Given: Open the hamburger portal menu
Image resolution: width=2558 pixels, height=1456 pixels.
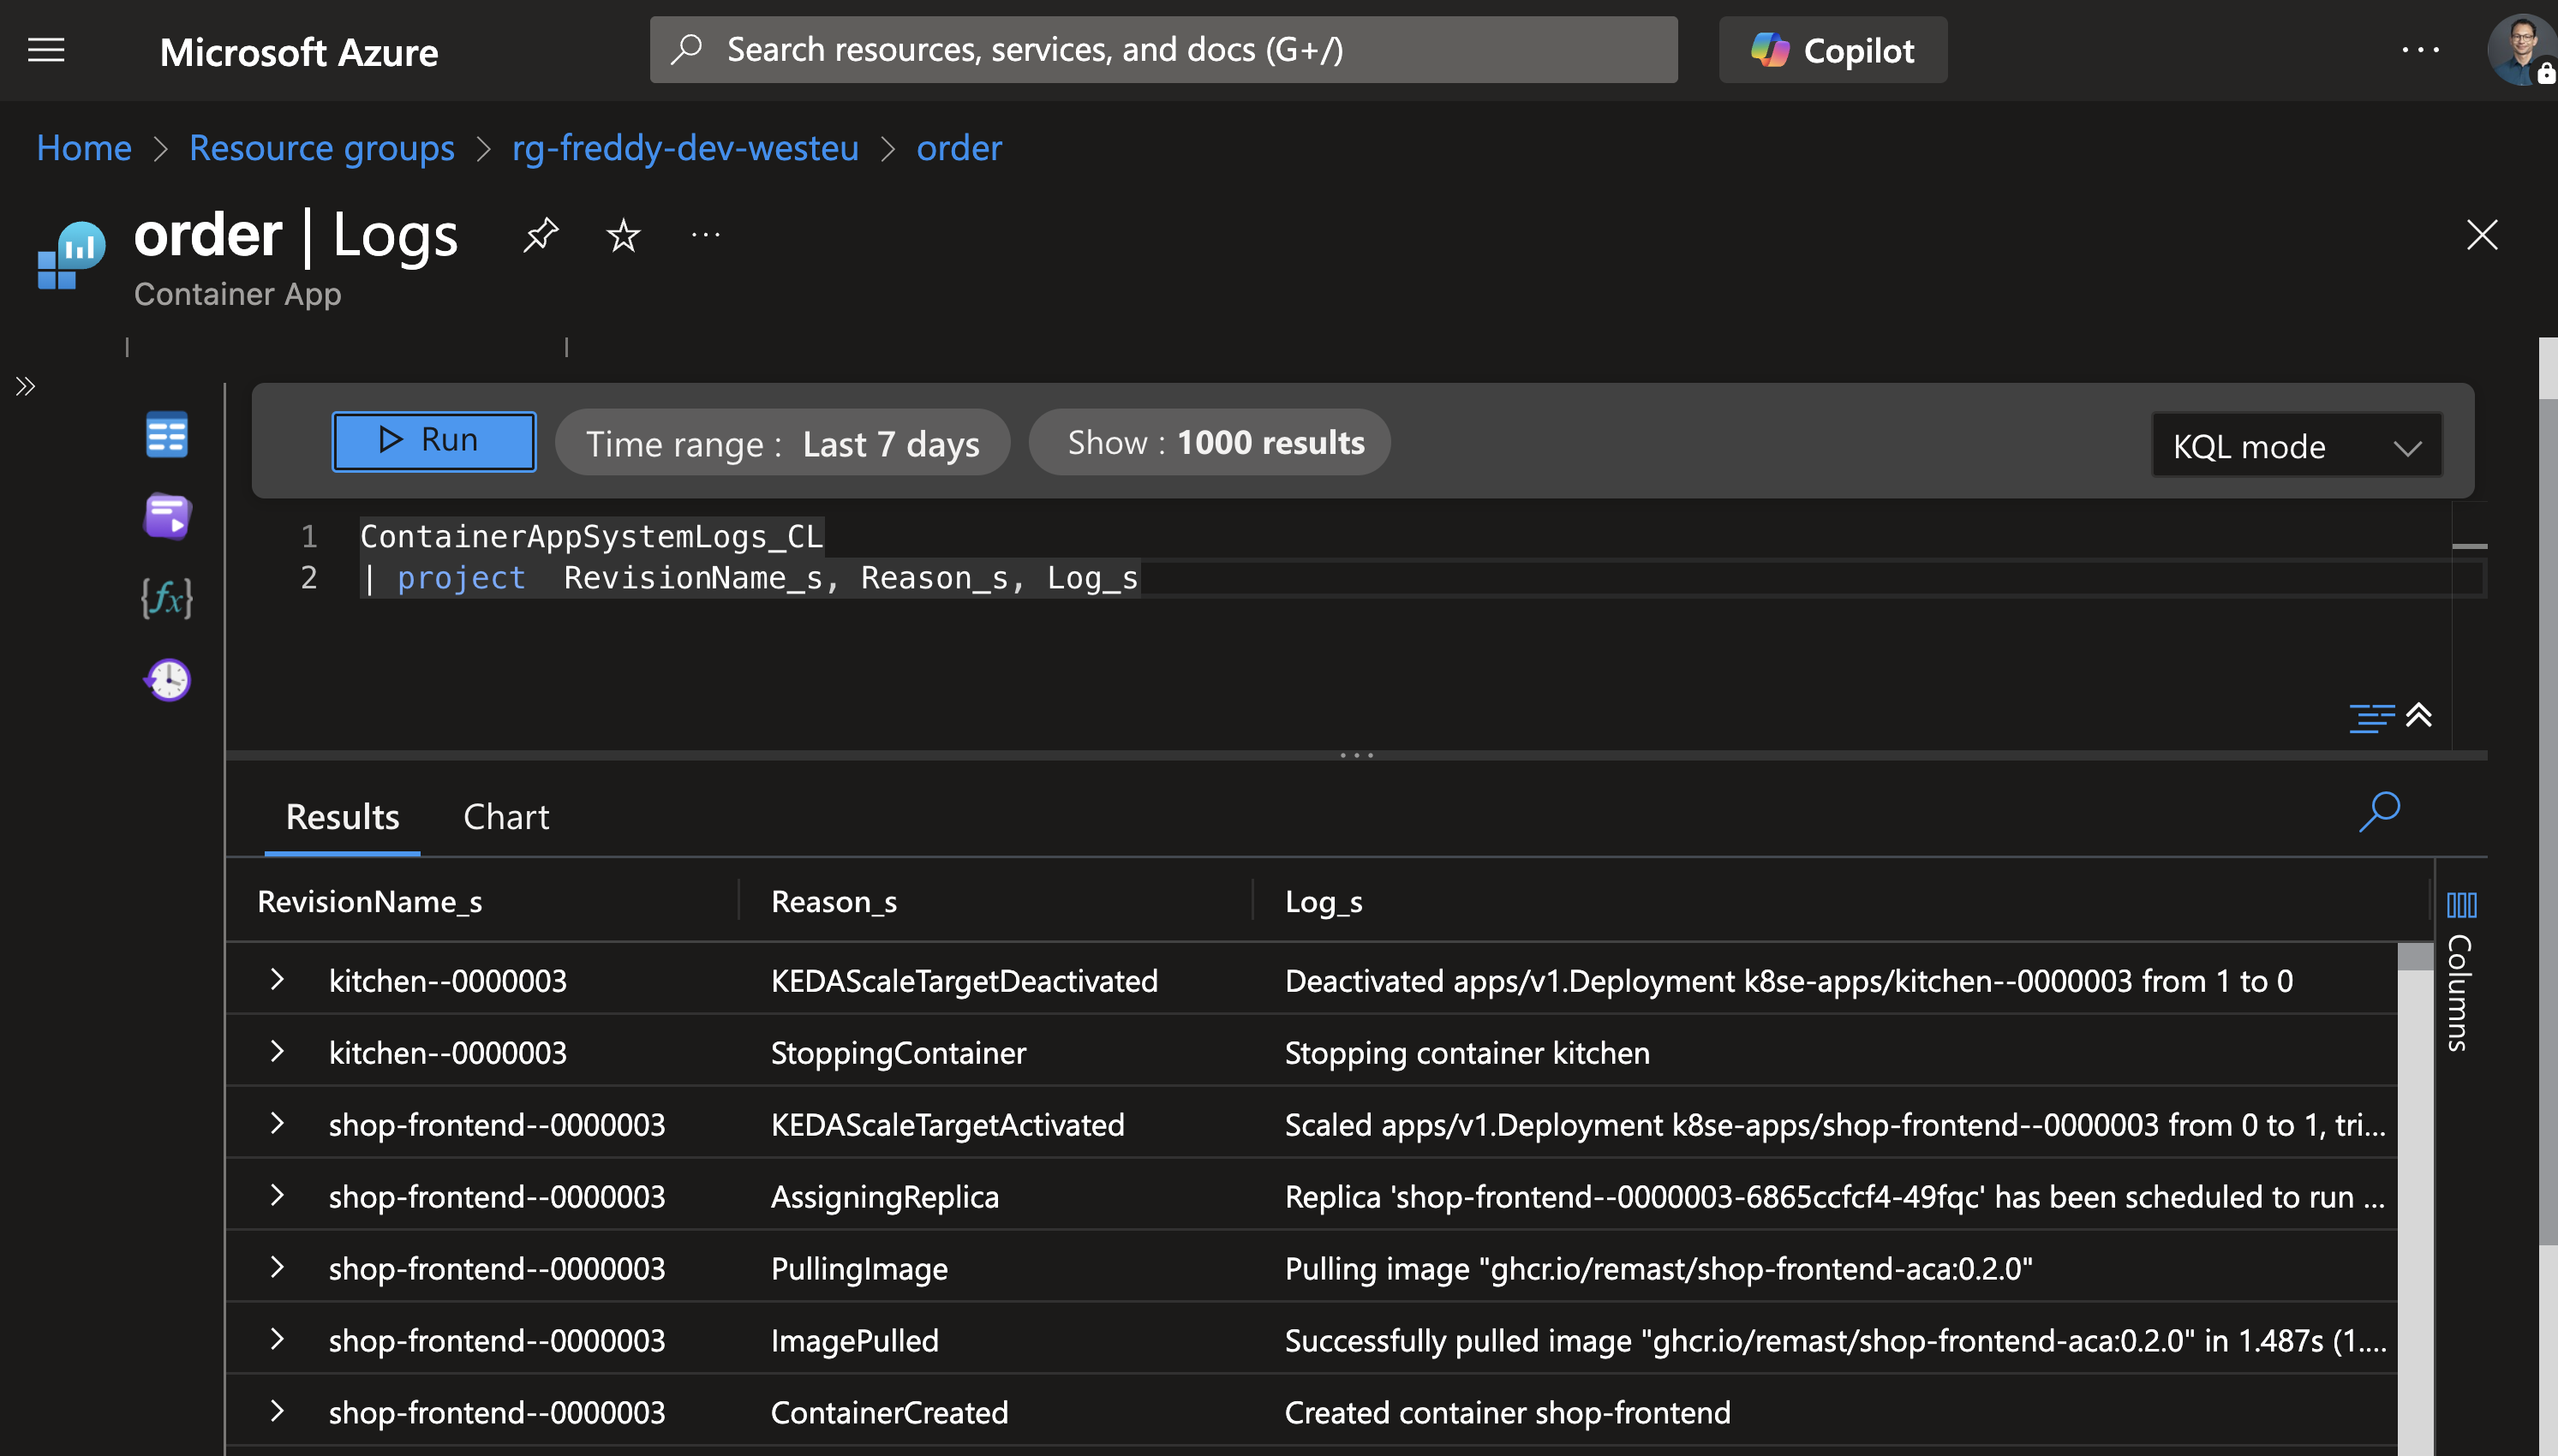Looking at the screenshot, I should click(x=46, y=50).
